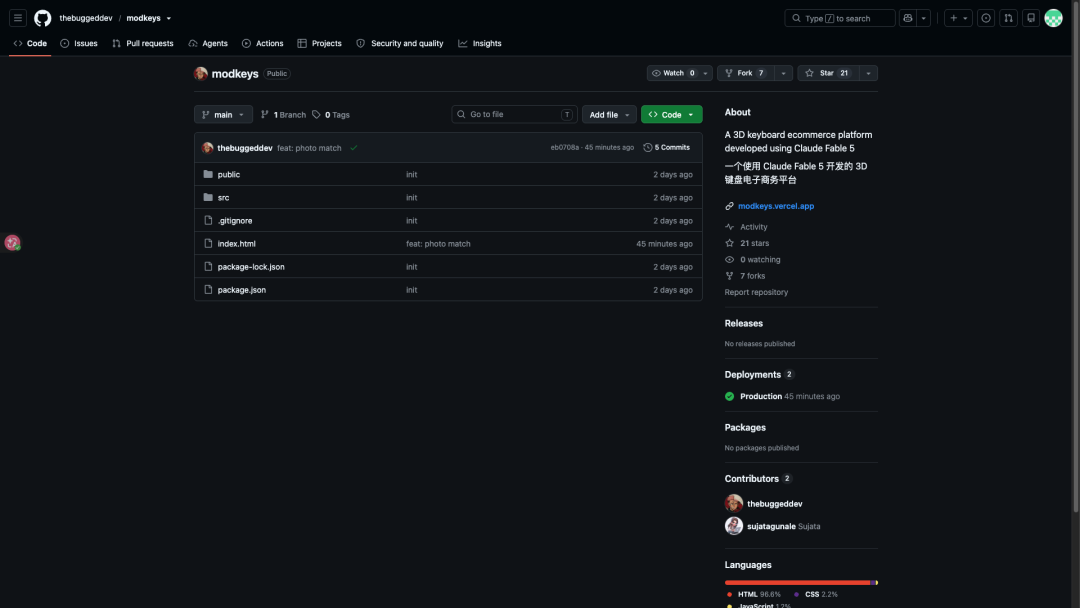Open the user avatar menu
Viewport: 1080px width, 608px height.
click(x=1053, y=18)
